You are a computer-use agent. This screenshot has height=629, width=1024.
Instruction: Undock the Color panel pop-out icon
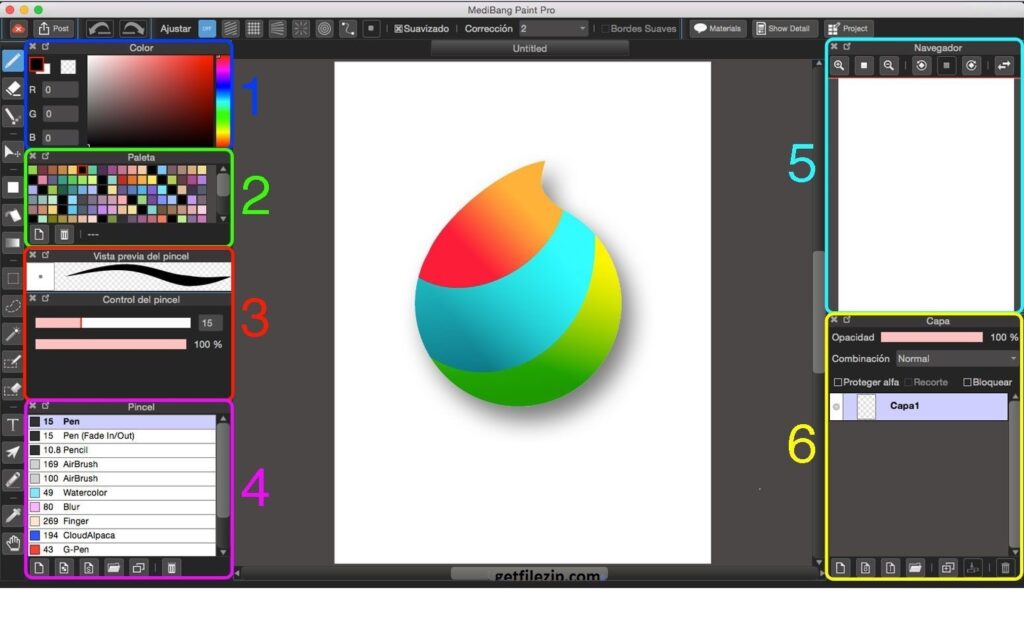[x=46, y=46]
